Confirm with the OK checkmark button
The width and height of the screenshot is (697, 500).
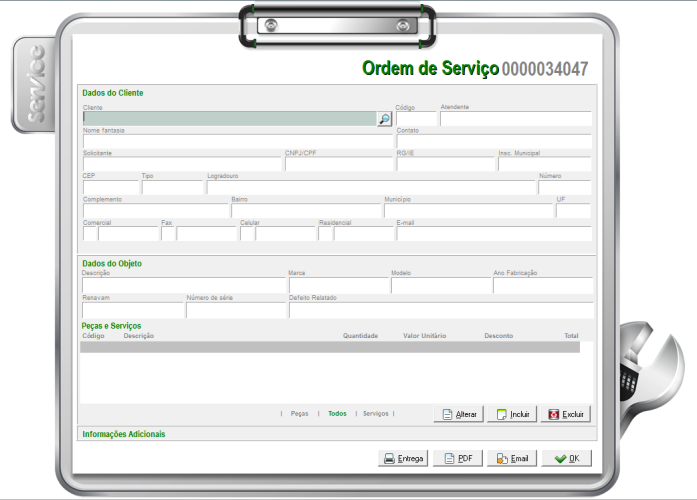coord(566,458)
